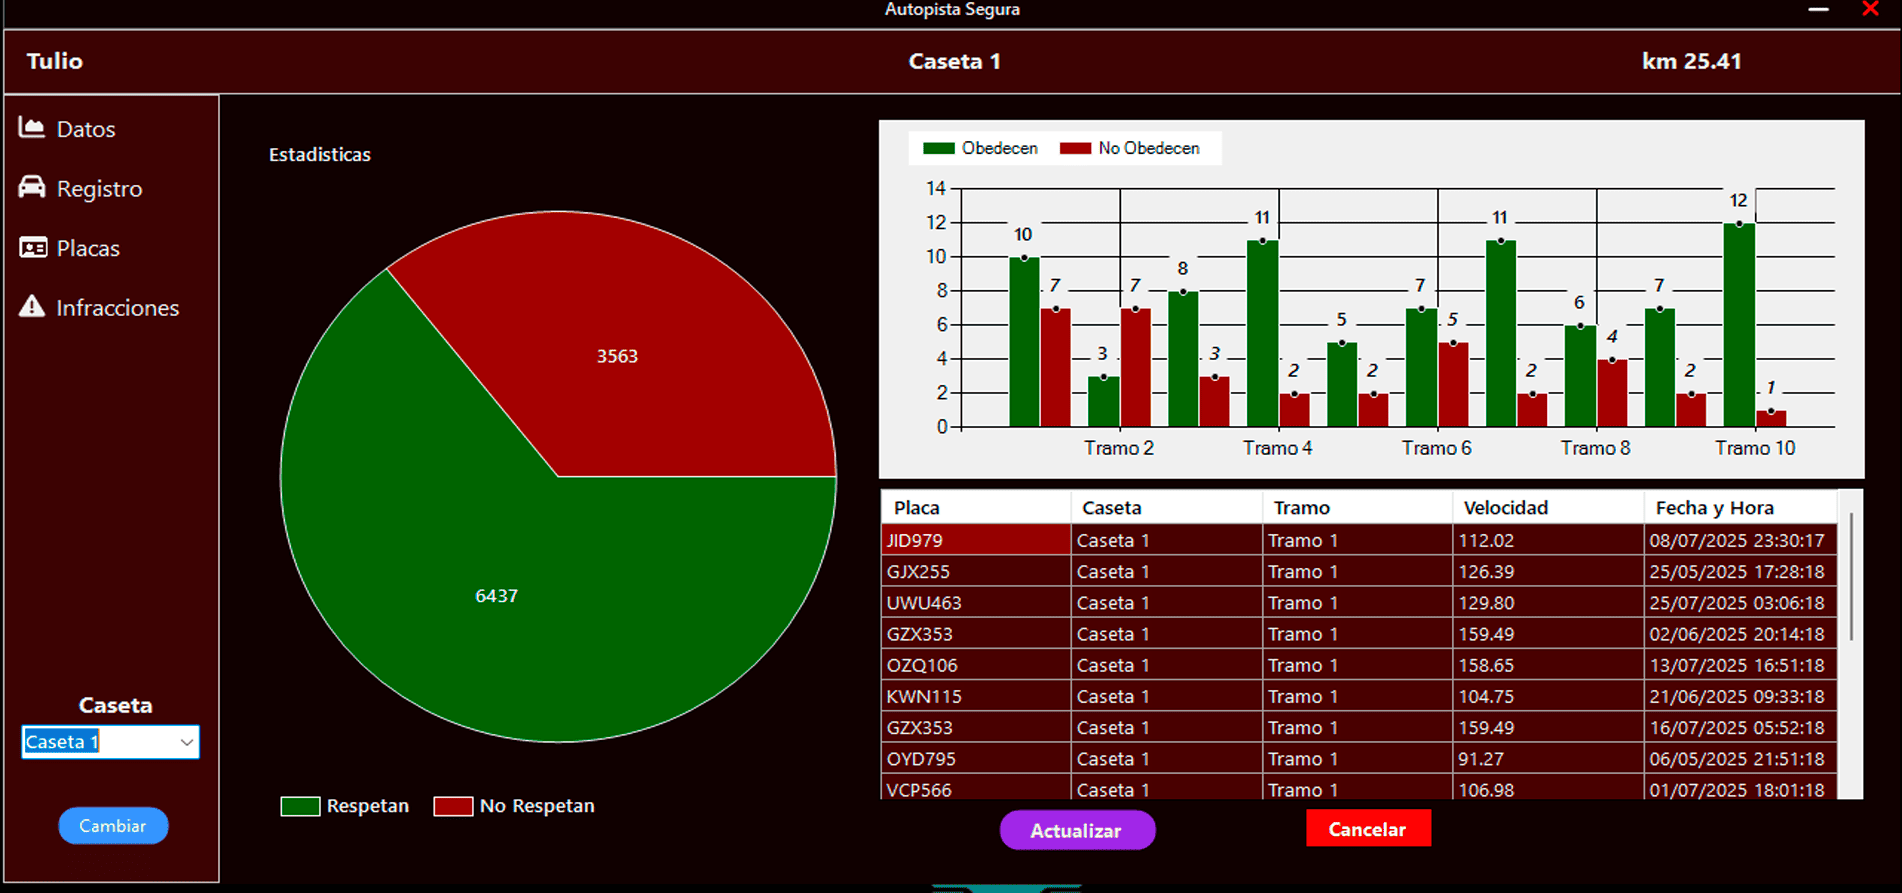Viewport: 1902px width, 893px height.
Task: Close the Autopista Segura window
Action: 1870,10
